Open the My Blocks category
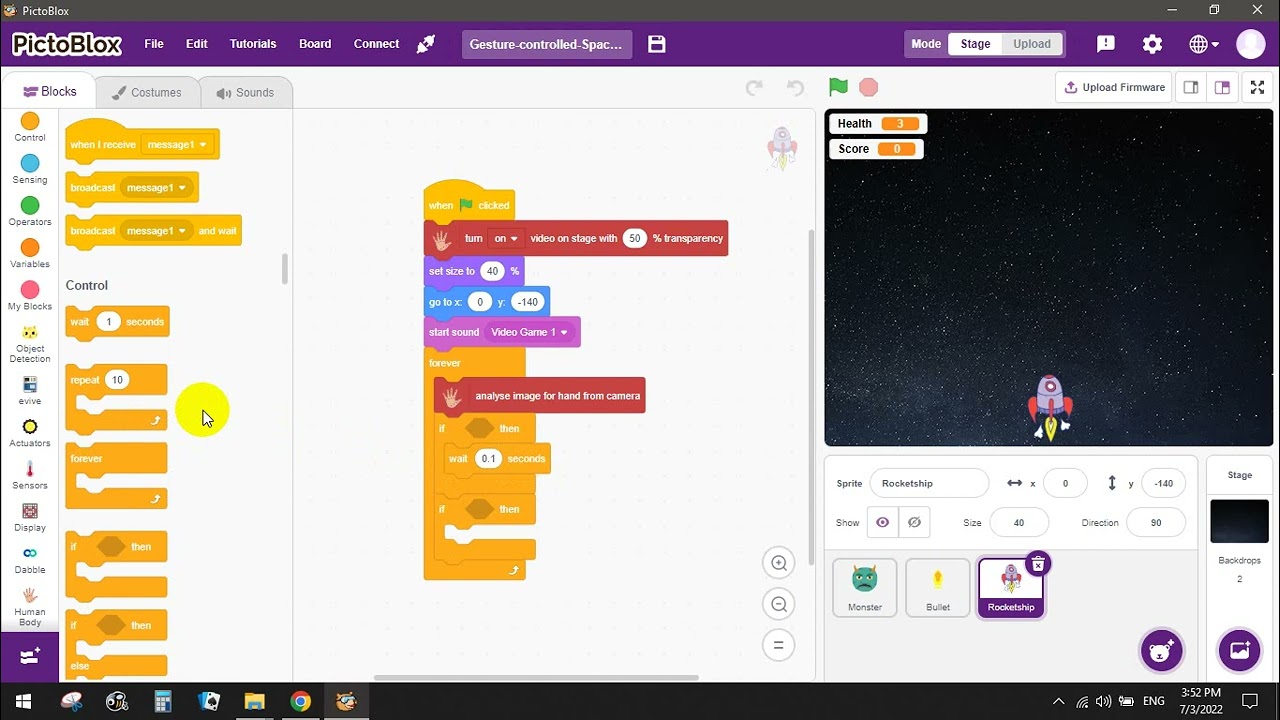The height and width of the screenshot is (720, 1280). point(30,295)
